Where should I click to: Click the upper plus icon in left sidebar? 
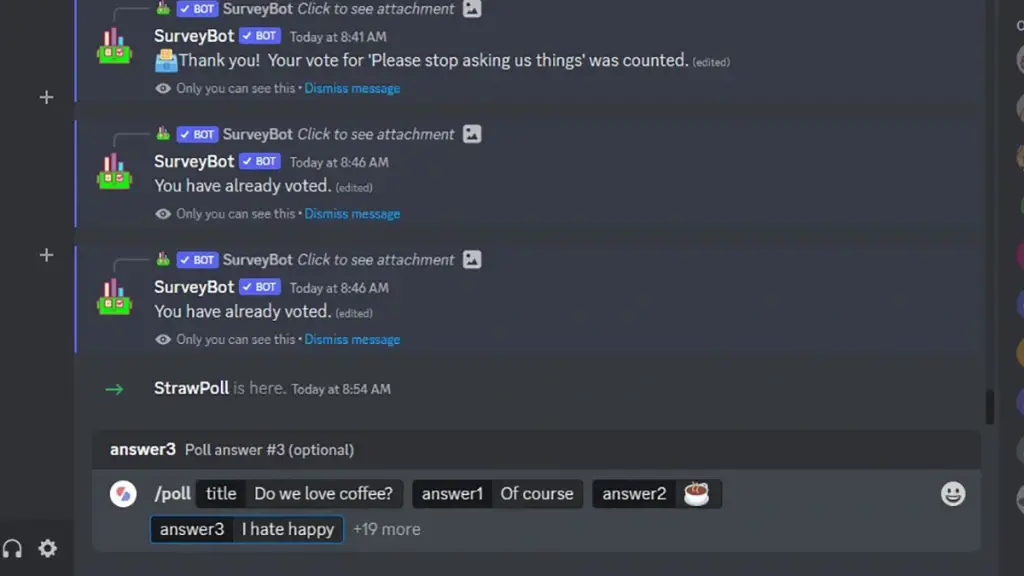46,97
